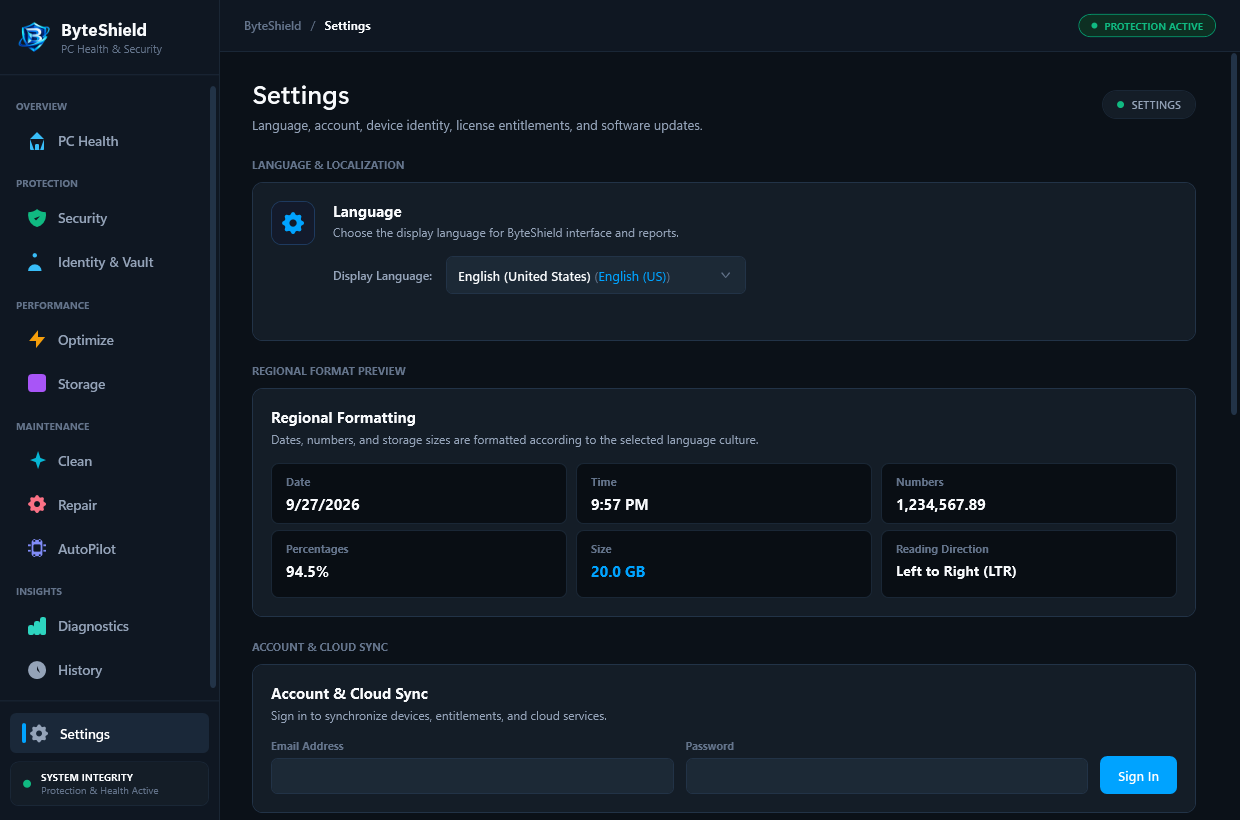Select Optimize in the sidebar
Screen dimensions: 1240x820
[x=109, y=340]
